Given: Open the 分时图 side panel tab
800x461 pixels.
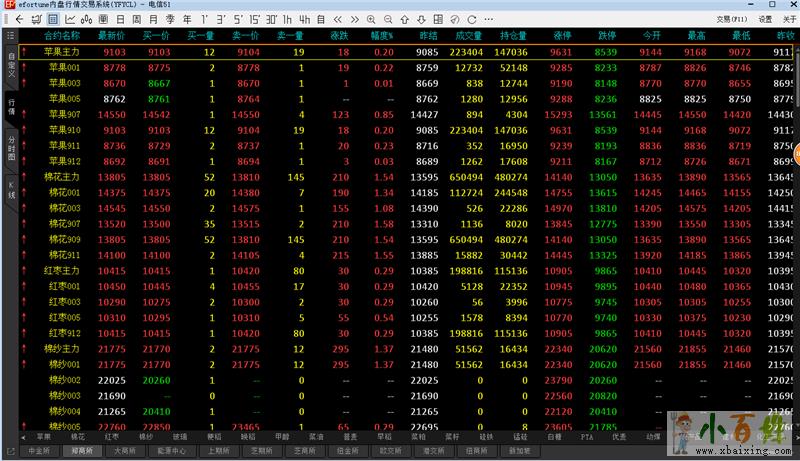Looking at the screenshot, I should pyautogui.click(x=11, y=148).
